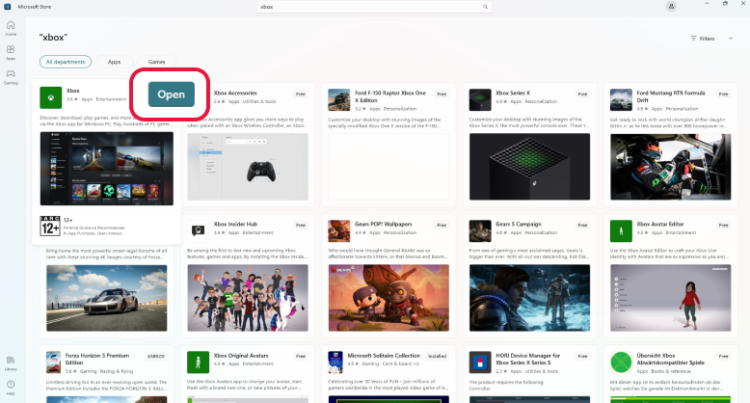Expand the Filters dropdown chevron

[x=730, y=38]
